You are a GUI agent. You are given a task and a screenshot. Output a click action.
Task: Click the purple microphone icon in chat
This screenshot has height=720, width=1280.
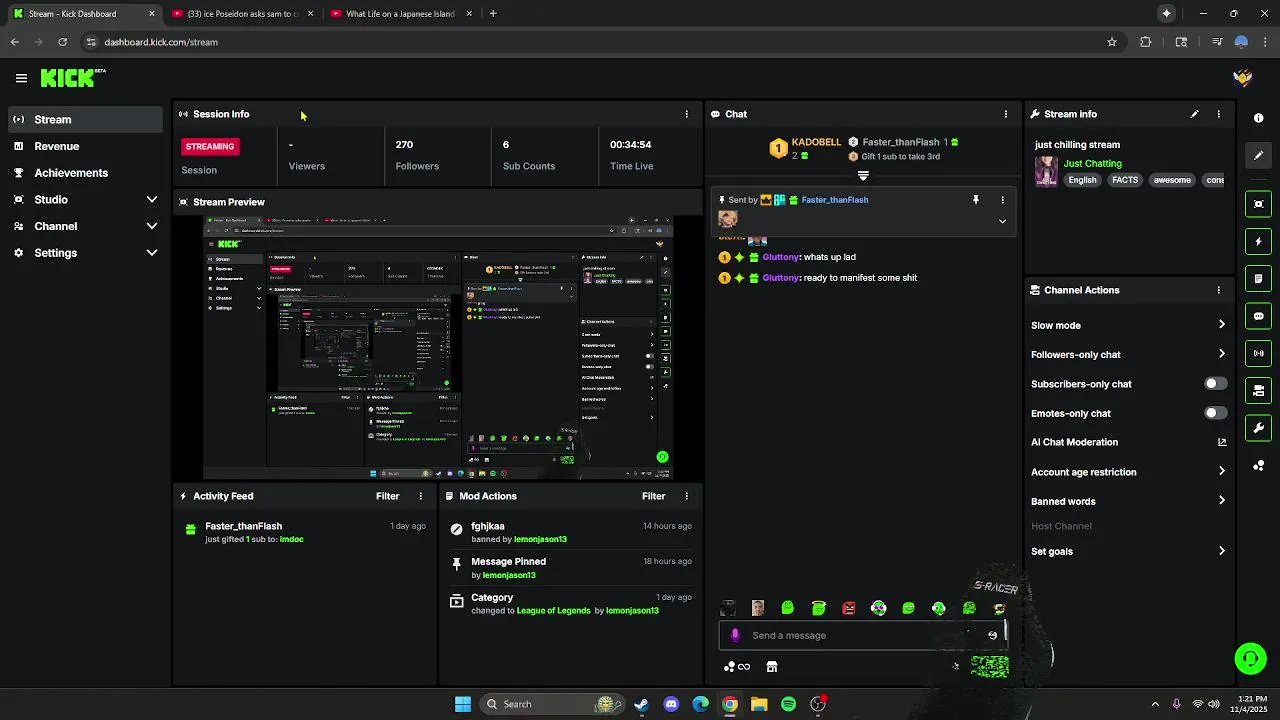pos(735,635)
